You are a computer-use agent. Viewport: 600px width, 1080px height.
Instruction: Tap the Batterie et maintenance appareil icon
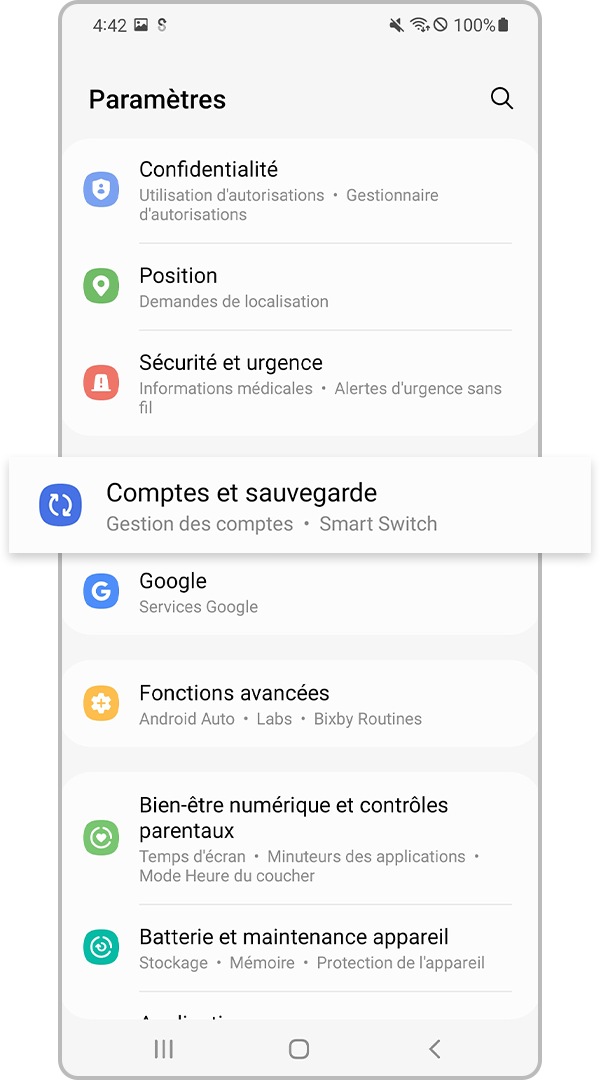(x=101, y=948)
